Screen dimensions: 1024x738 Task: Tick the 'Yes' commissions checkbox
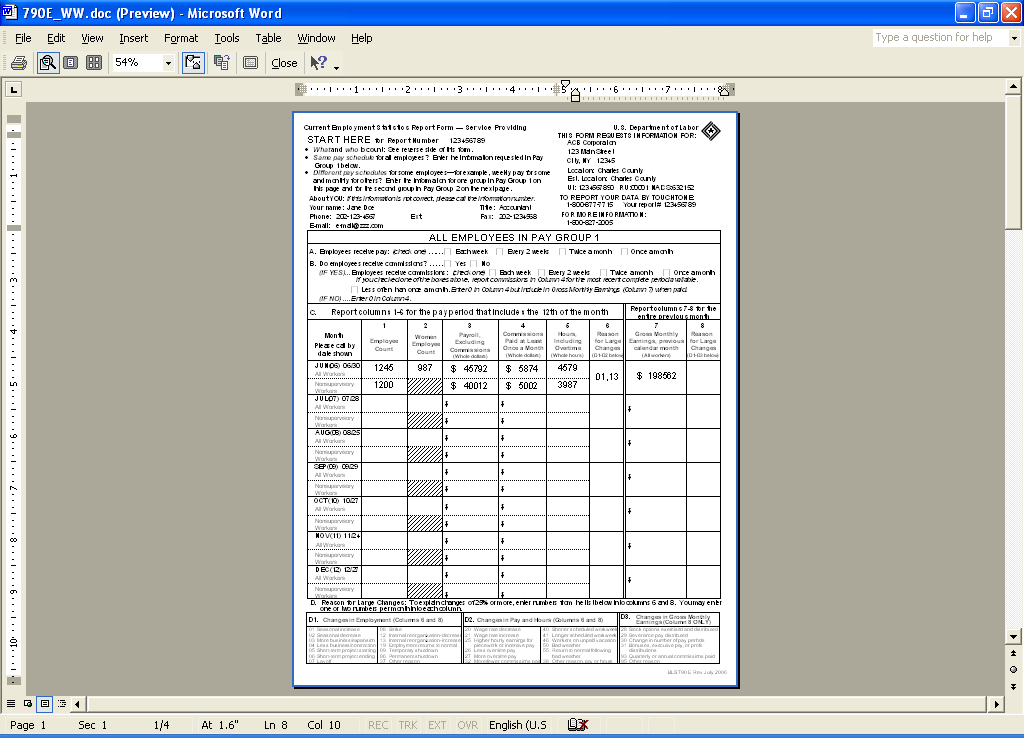pos(449,263)
